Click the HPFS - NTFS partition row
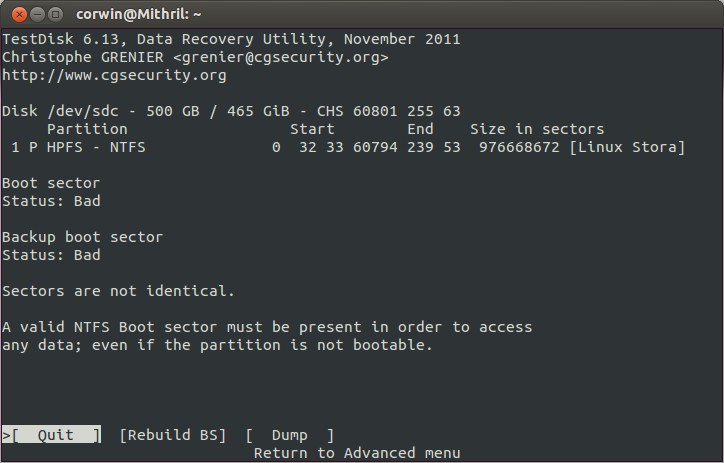 (344, 147)
